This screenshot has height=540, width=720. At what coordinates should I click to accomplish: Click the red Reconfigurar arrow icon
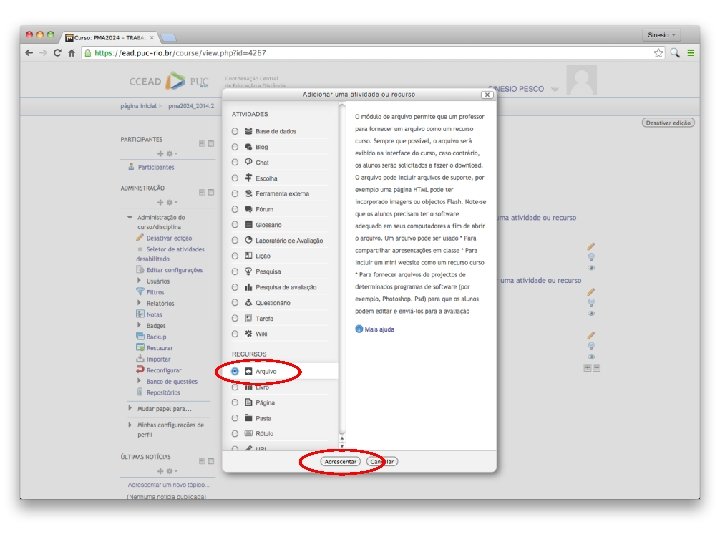140,370
